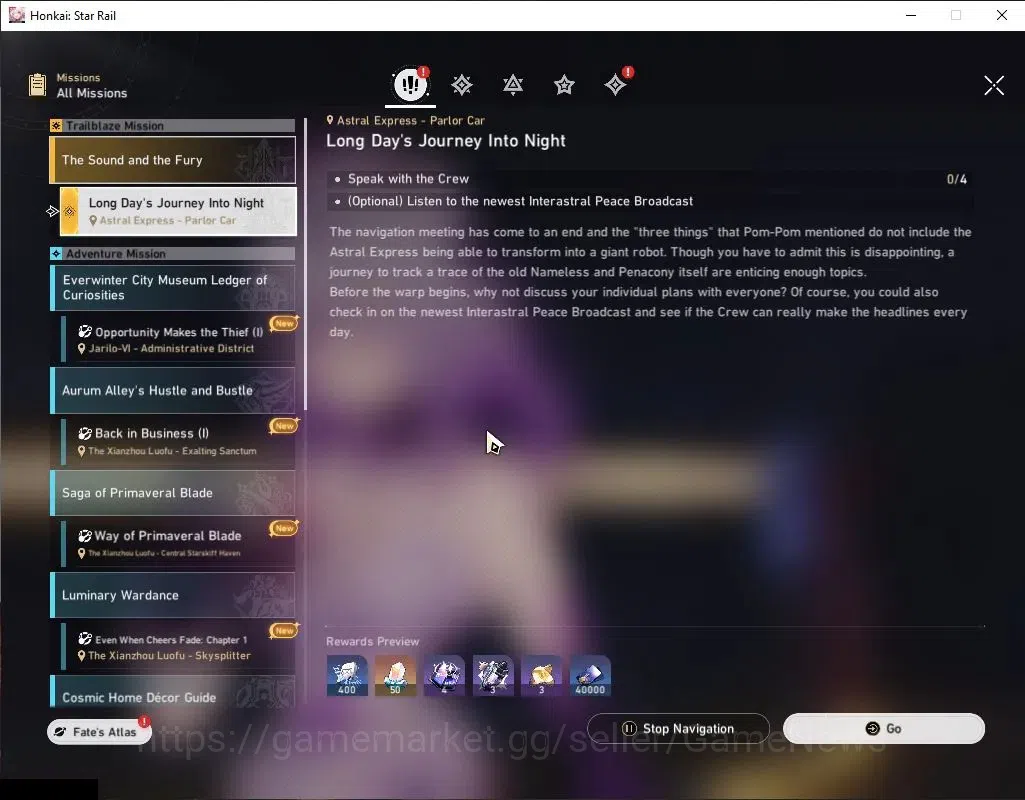Open the four-point star filter with red badge

615,84
